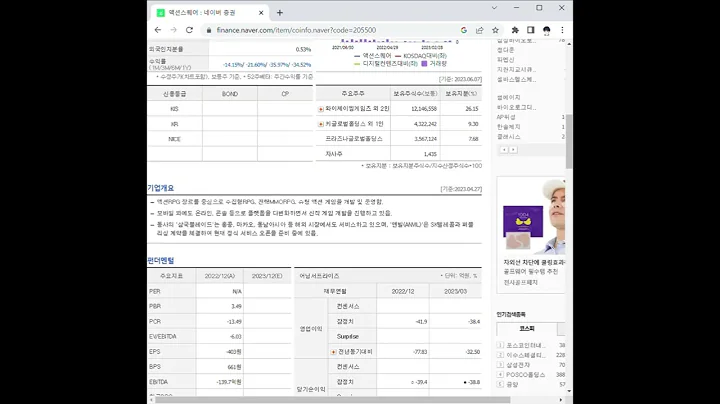This screenshot has height=404, width=720.
Task: Click the 외국인지분율 value 0.53%
Action: coord(303,50)
